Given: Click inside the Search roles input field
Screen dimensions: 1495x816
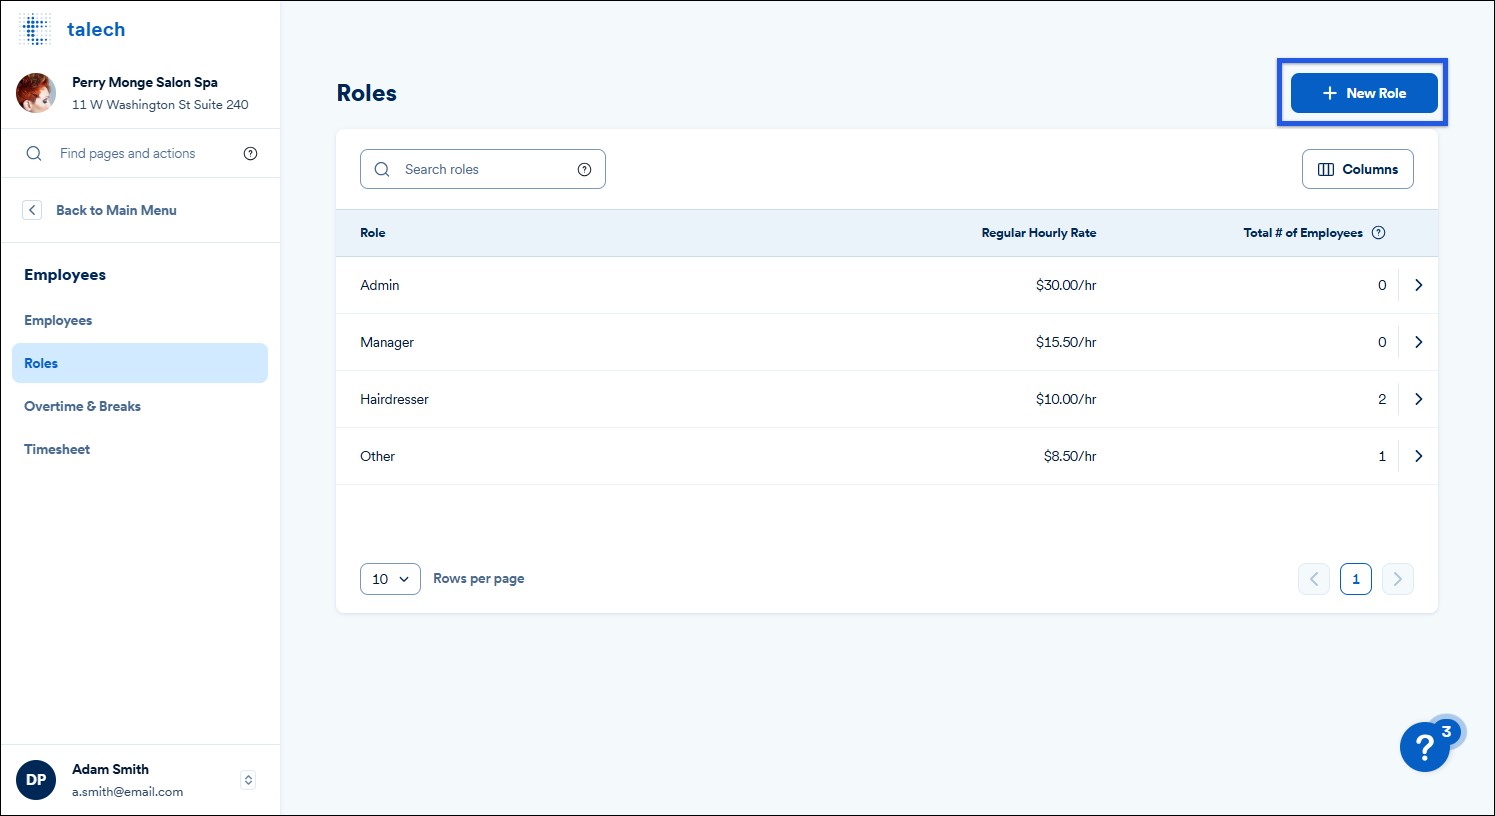Looking at the screenshot, I should coord(470,169).
